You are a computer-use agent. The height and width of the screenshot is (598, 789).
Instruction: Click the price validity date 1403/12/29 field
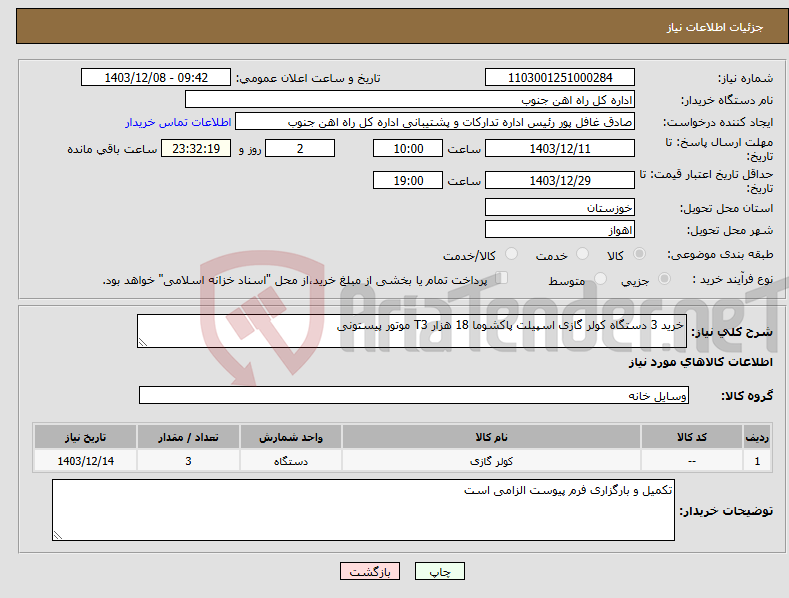[x=560, y=180]
